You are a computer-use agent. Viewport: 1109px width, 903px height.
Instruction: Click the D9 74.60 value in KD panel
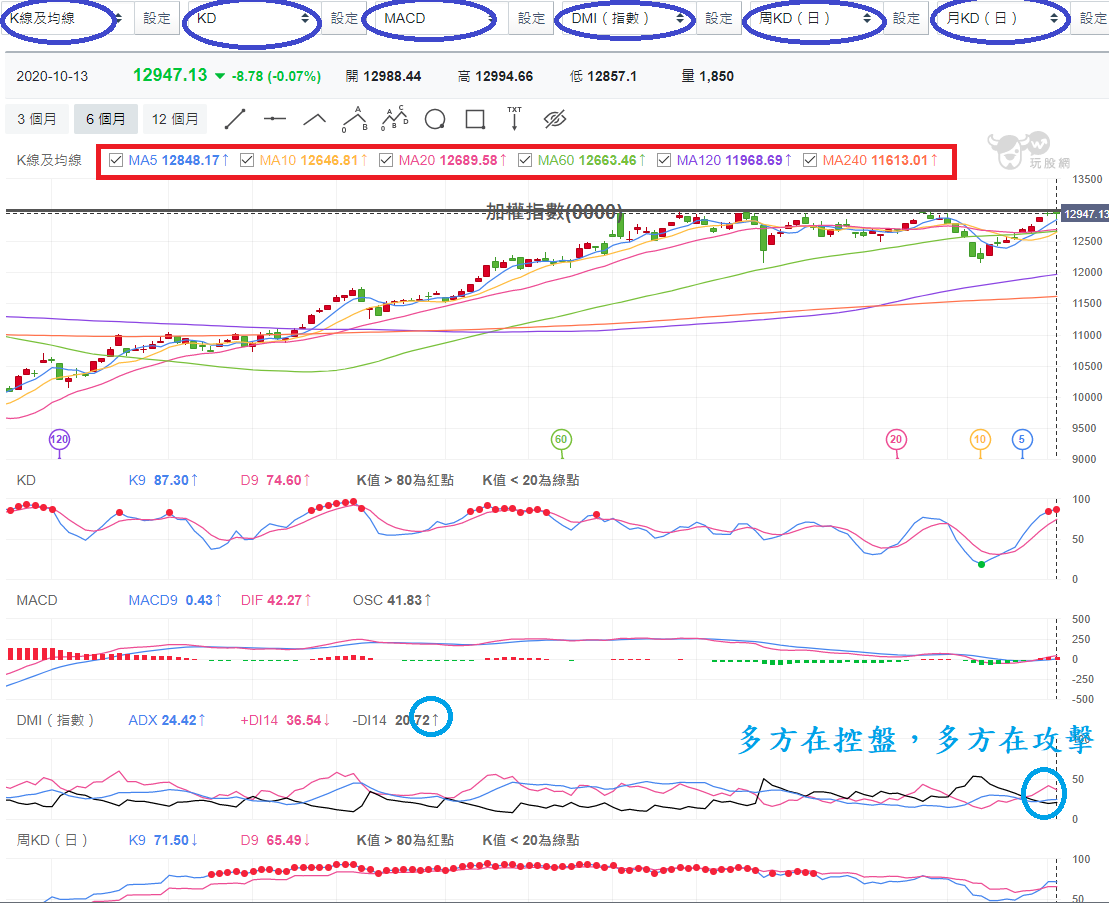(x=276, y=480)
